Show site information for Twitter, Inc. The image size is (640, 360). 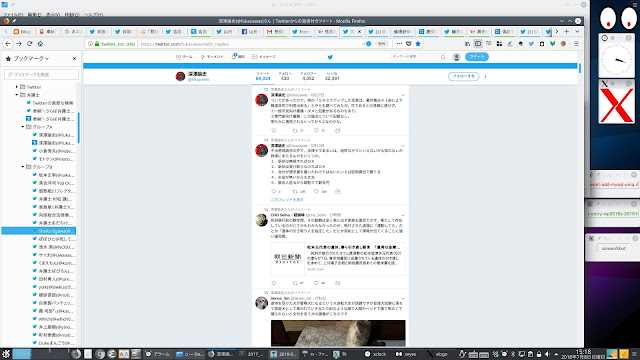pos(90,44)
